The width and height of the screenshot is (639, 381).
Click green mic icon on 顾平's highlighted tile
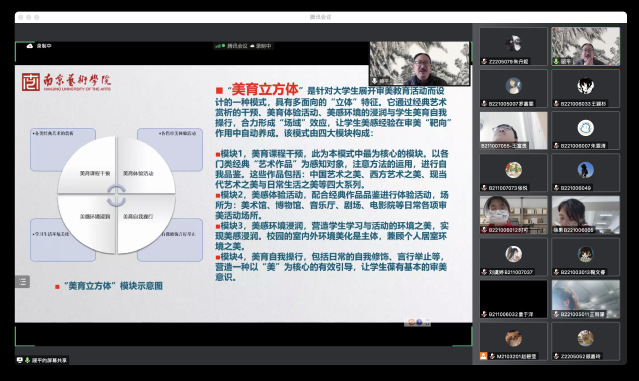(556, 62)
